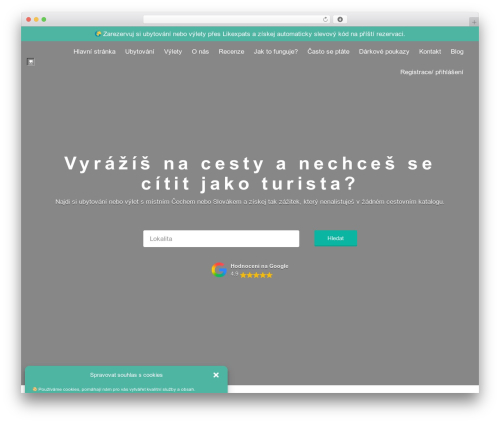Click the announcement banner about Likexpats discount
The width and height of the screenshot is (500, 423).
[250, 34]
